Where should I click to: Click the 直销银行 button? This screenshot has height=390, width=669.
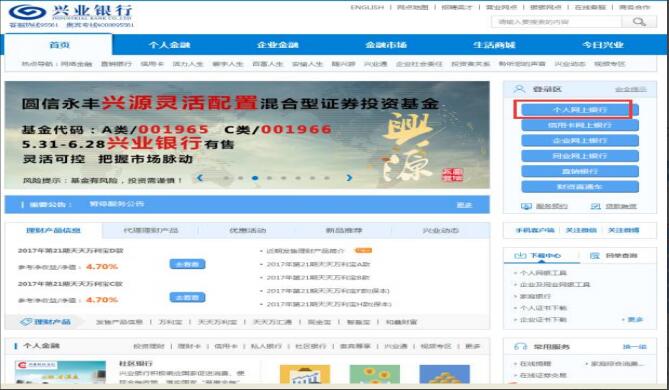(x=580, y=171)
